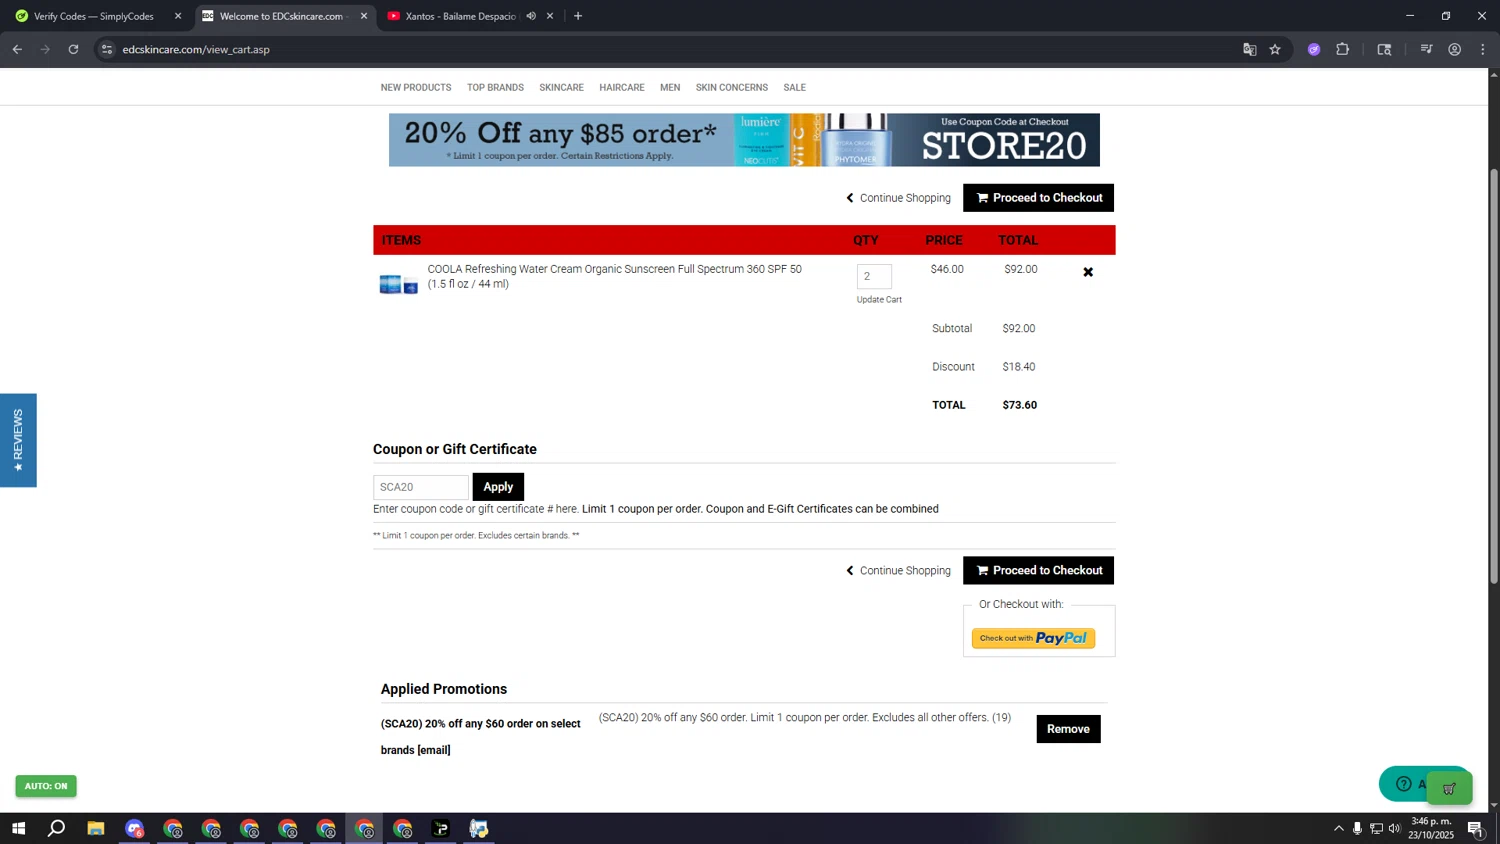Toggle the AUTO: ON button
This screenshot has width=1500, height=844.
point(46,786)
